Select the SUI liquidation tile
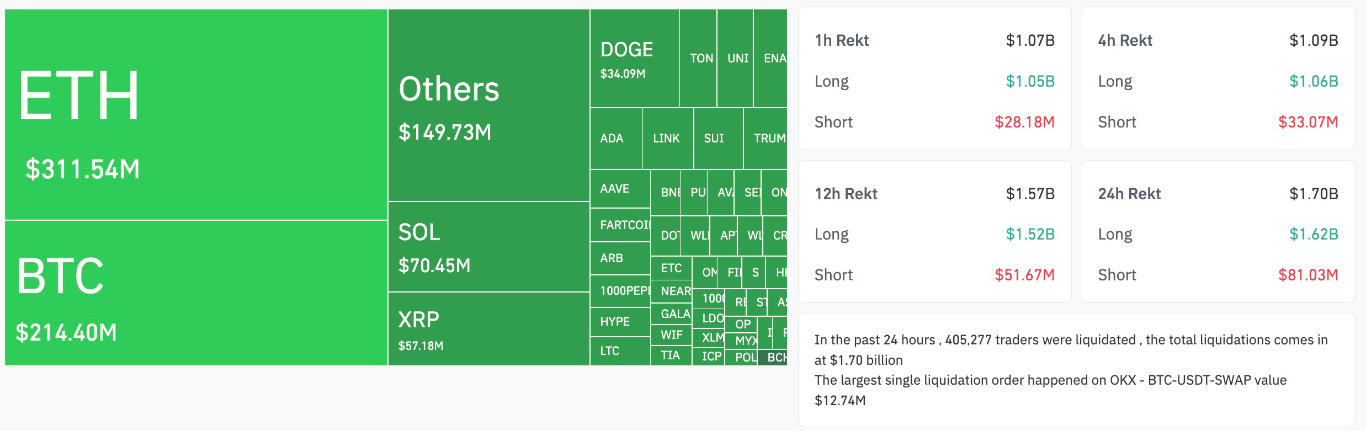Viewport: 1366px width, 431px height. coord(714,138)
